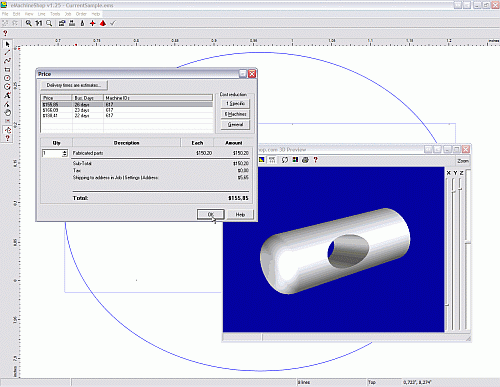500x387 pixels.
Task: Select the straight line drawing tool
Action: pos(7,53)
